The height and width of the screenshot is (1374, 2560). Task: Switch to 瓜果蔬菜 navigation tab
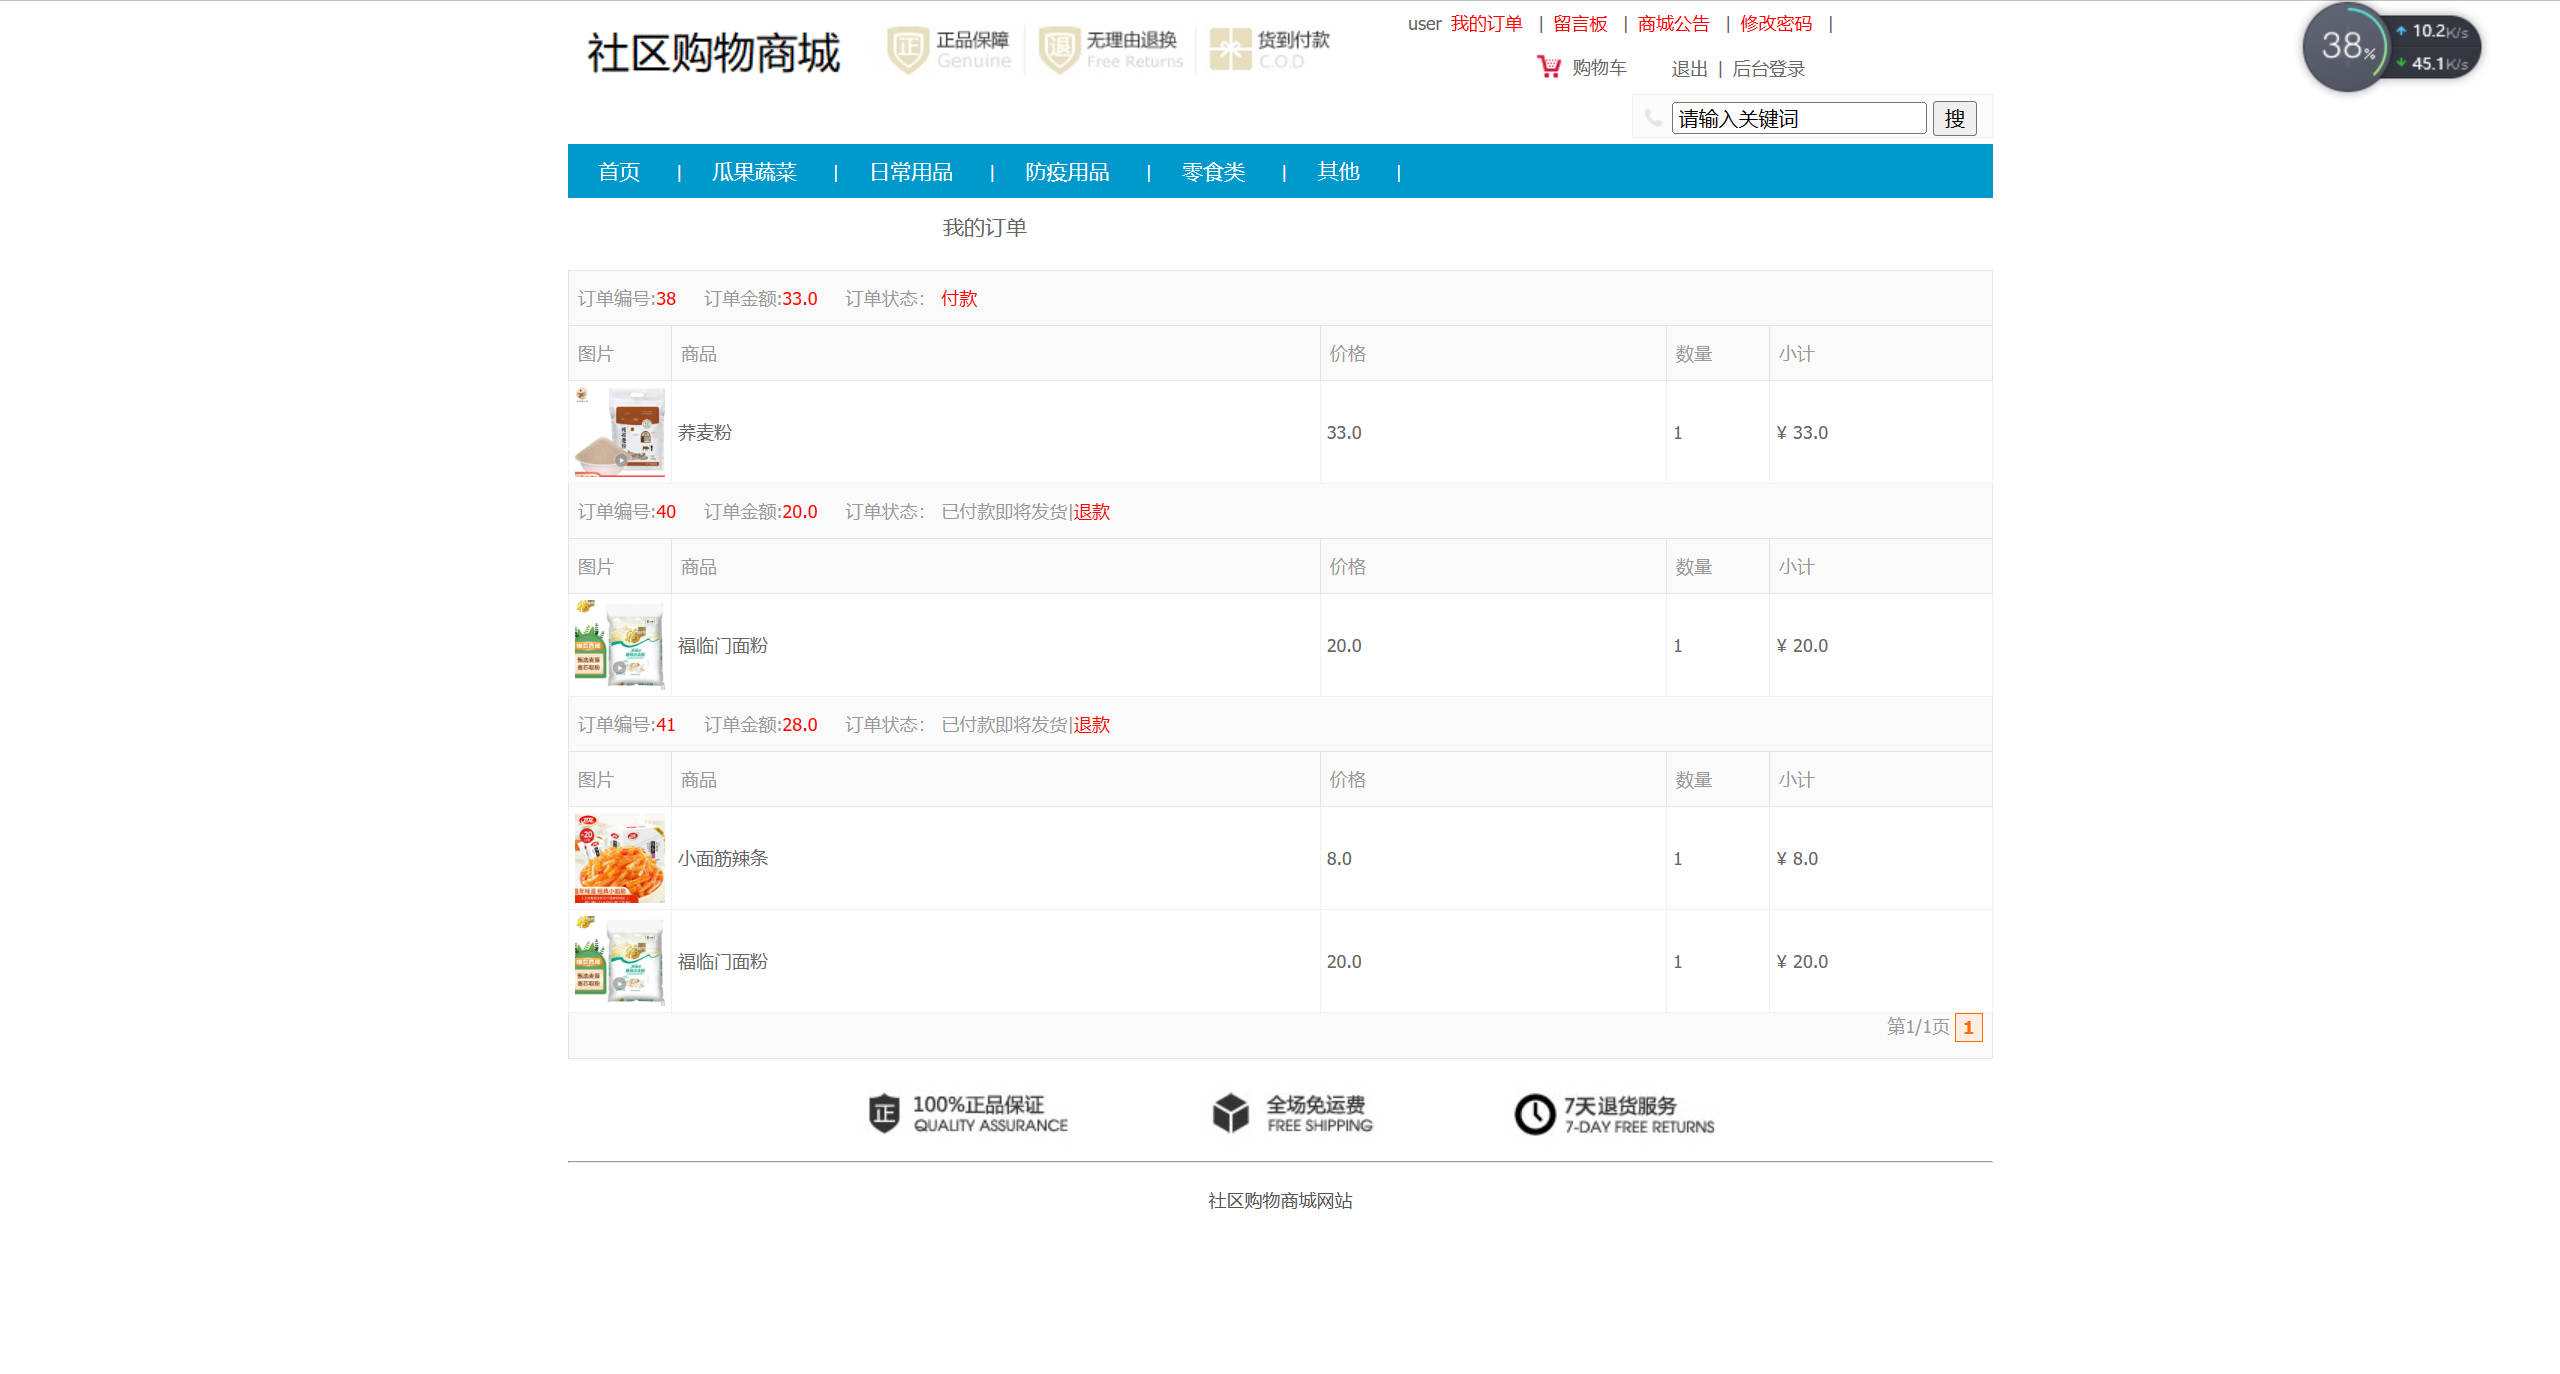tap(755, 172)
